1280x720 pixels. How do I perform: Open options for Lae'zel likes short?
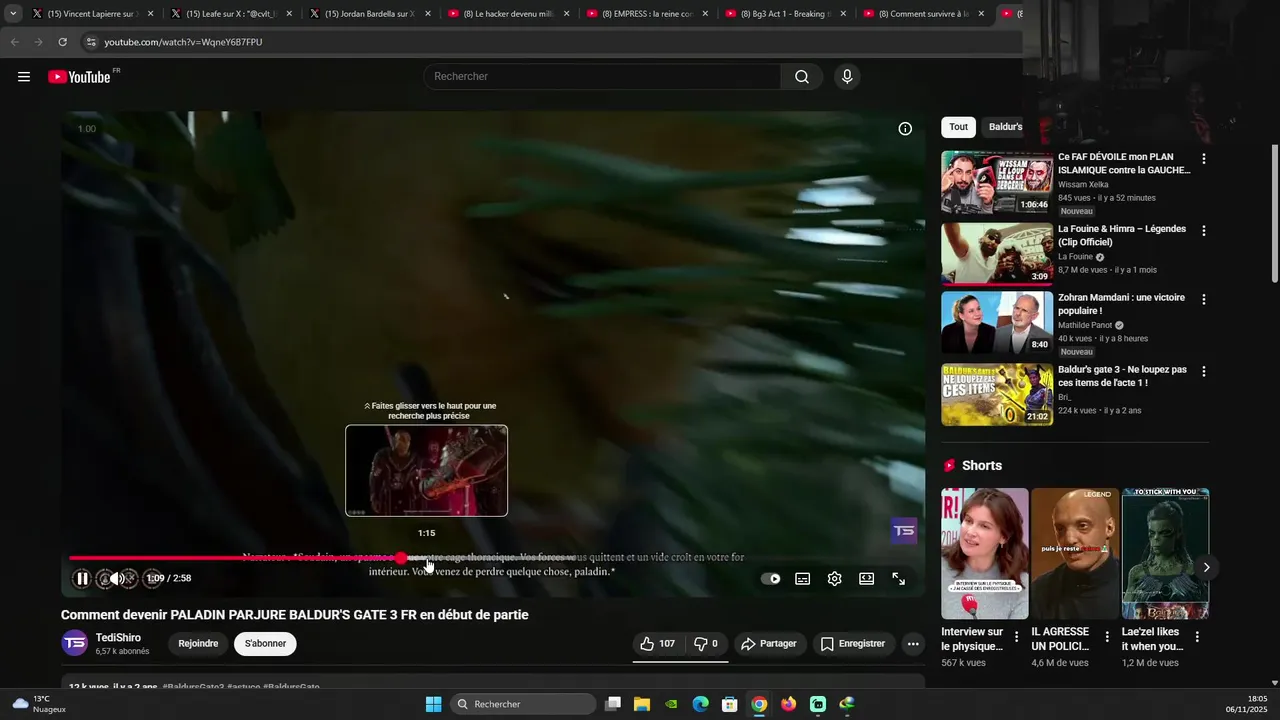1197,637
